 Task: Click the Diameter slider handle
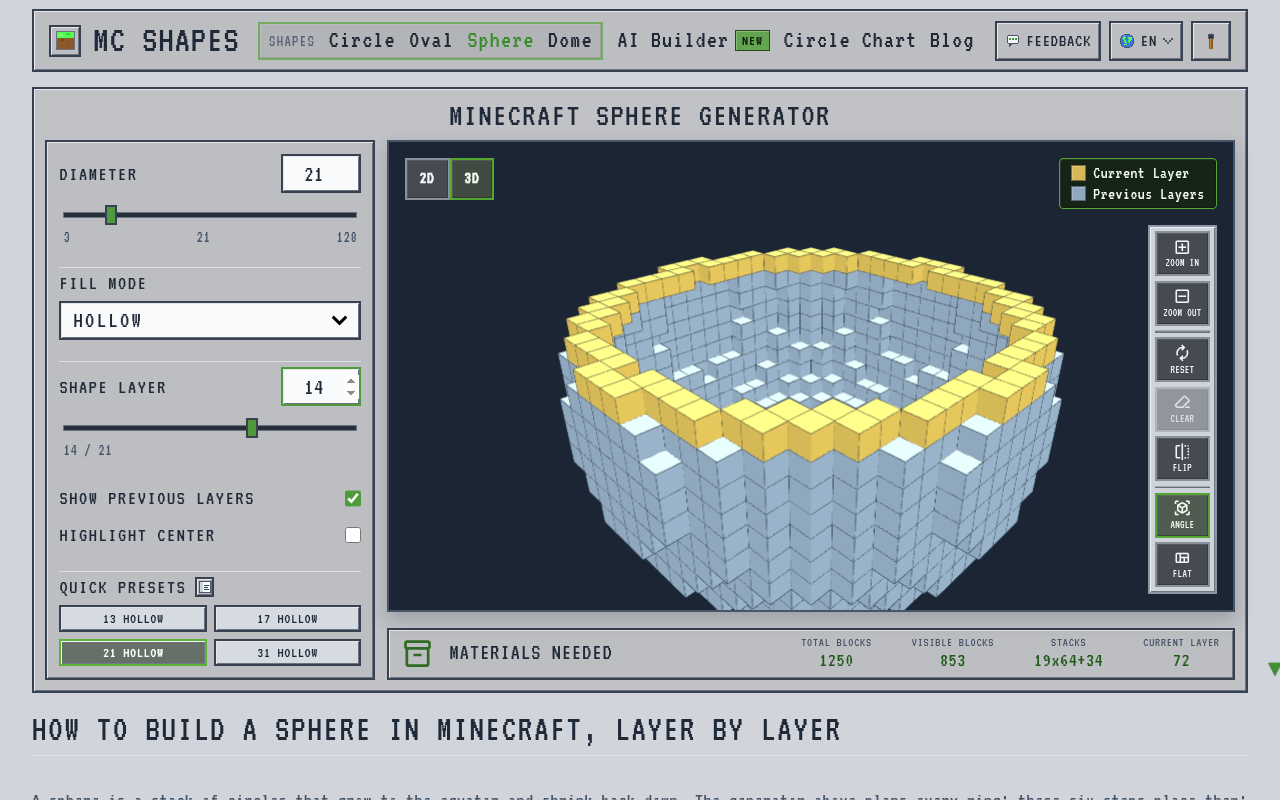(x=111, y=215)
